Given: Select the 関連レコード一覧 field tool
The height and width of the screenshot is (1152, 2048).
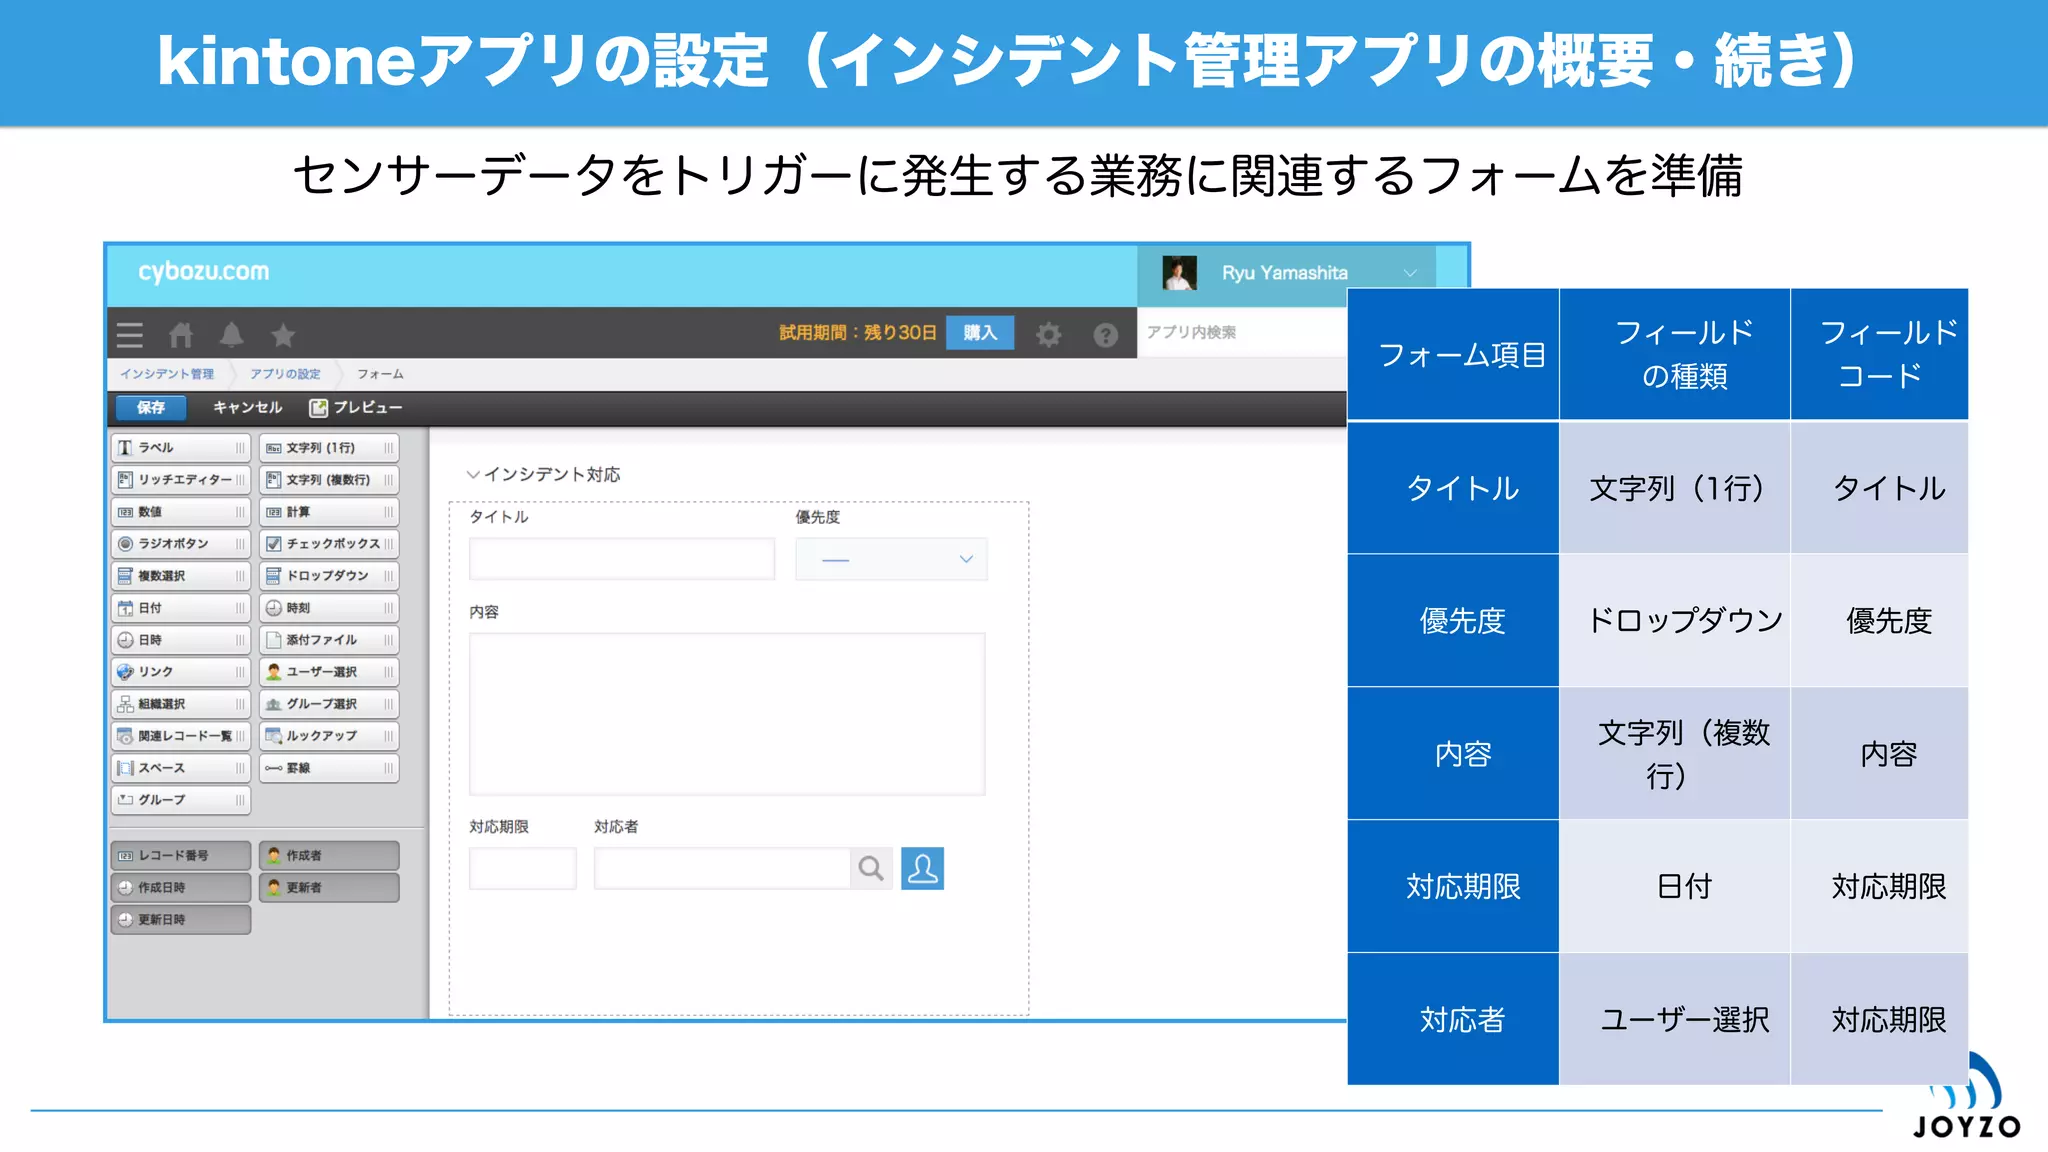Looking at the screenshot, I should pyautogui.click(x=180, y=735).
